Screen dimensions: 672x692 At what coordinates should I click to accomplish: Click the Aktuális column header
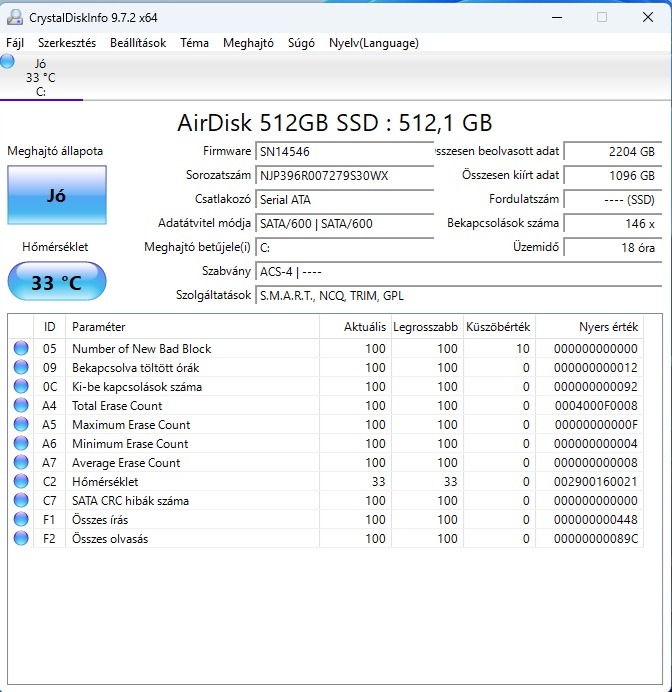tap(355, 327)
